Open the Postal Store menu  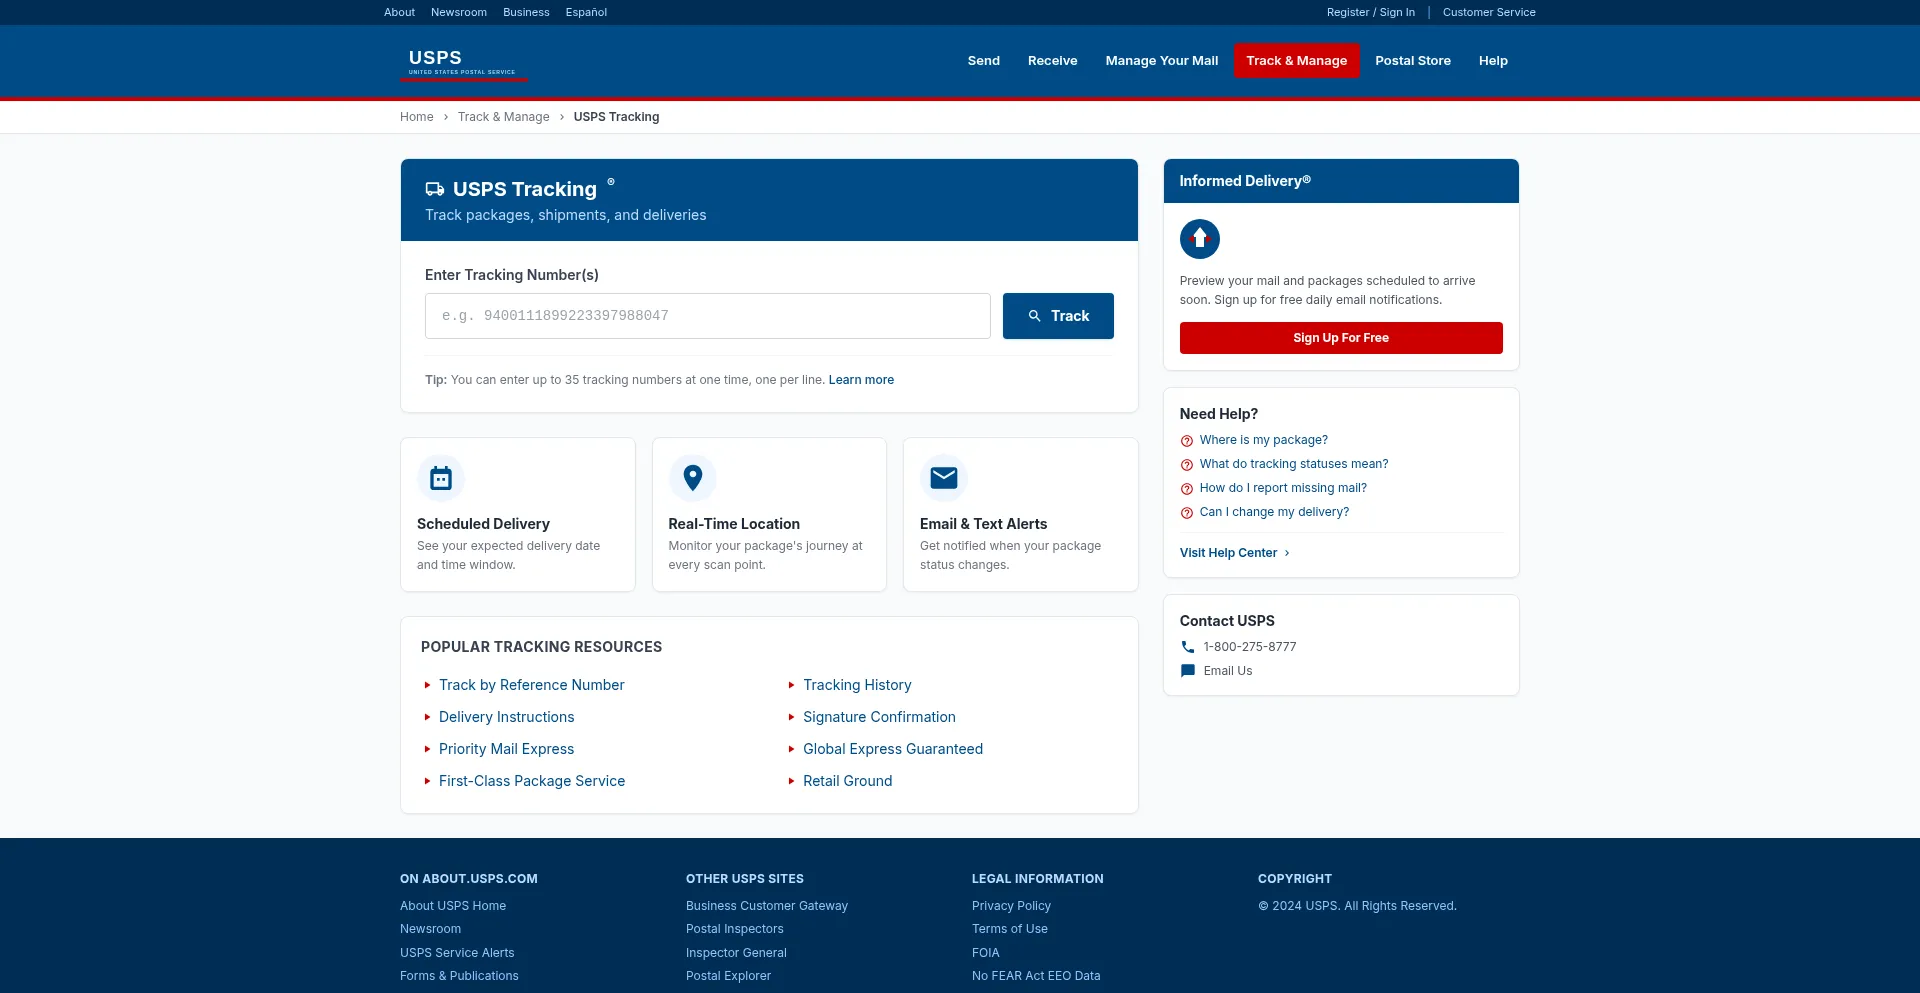[x=1413, y=61]
